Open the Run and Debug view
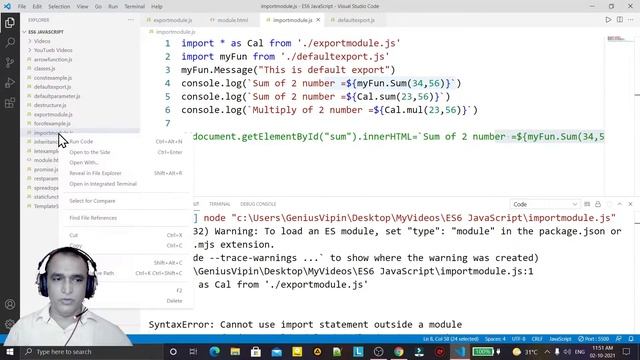 coord(10,82)
